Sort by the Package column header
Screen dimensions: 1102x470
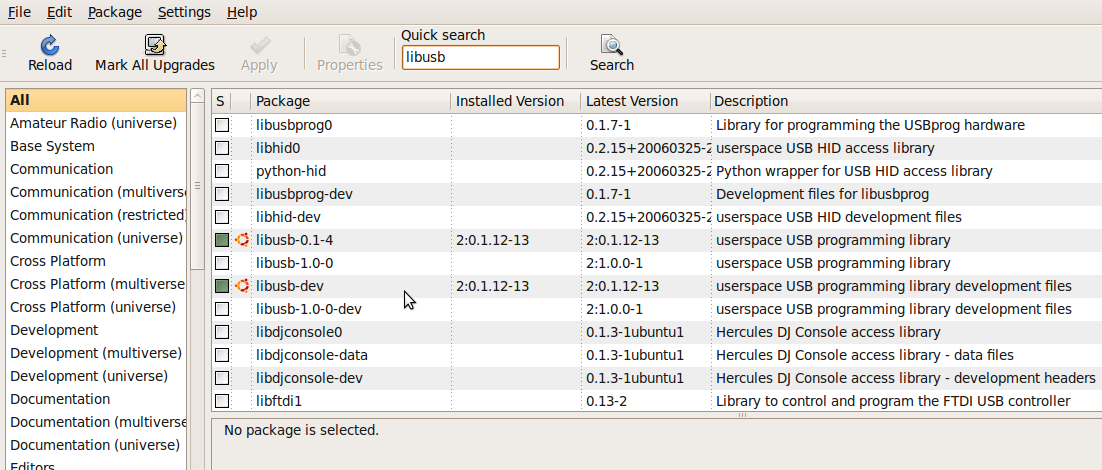(351, 101)
